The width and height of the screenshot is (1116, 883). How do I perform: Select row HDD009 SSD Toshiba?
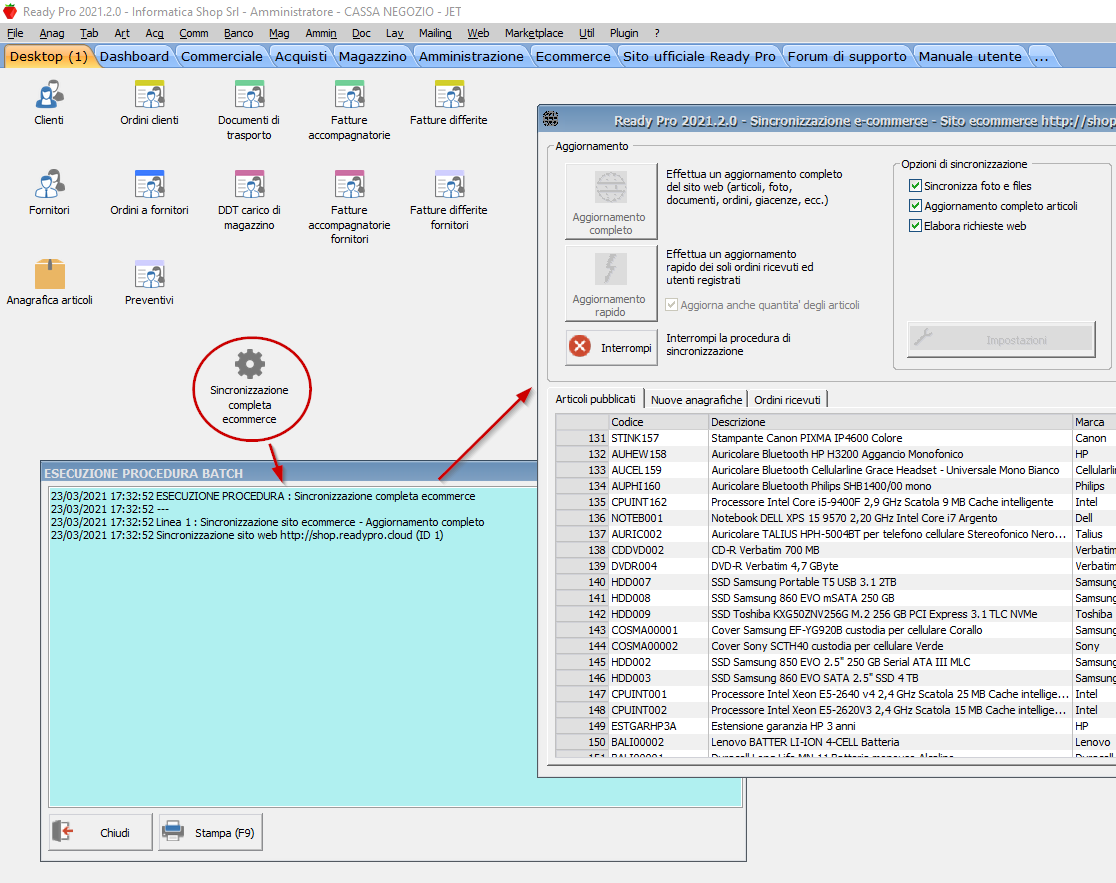[836, 614]
